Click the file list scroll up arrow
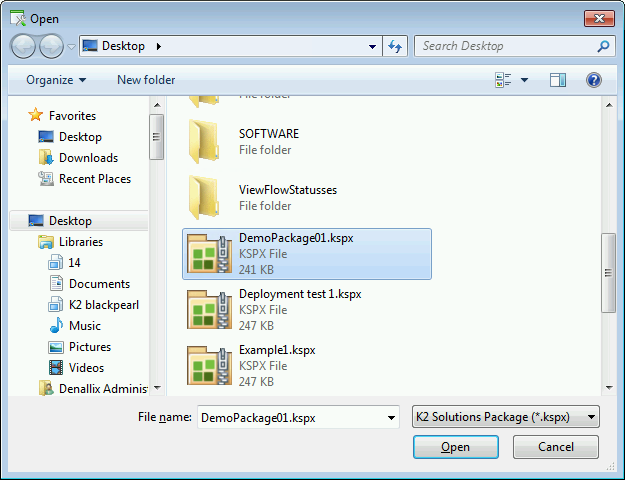This screenshot has height=480, width=625. coord(609,105)
